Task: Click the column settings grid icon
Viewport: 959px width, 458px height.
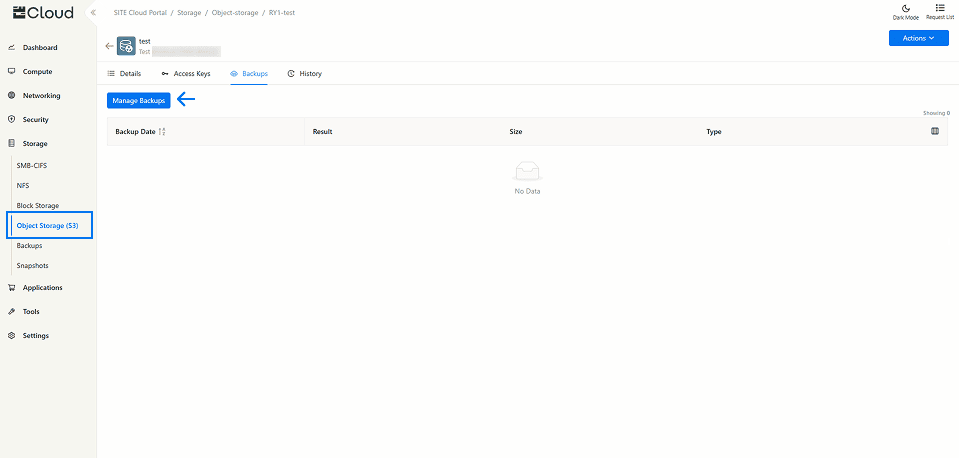Action: 935,131
